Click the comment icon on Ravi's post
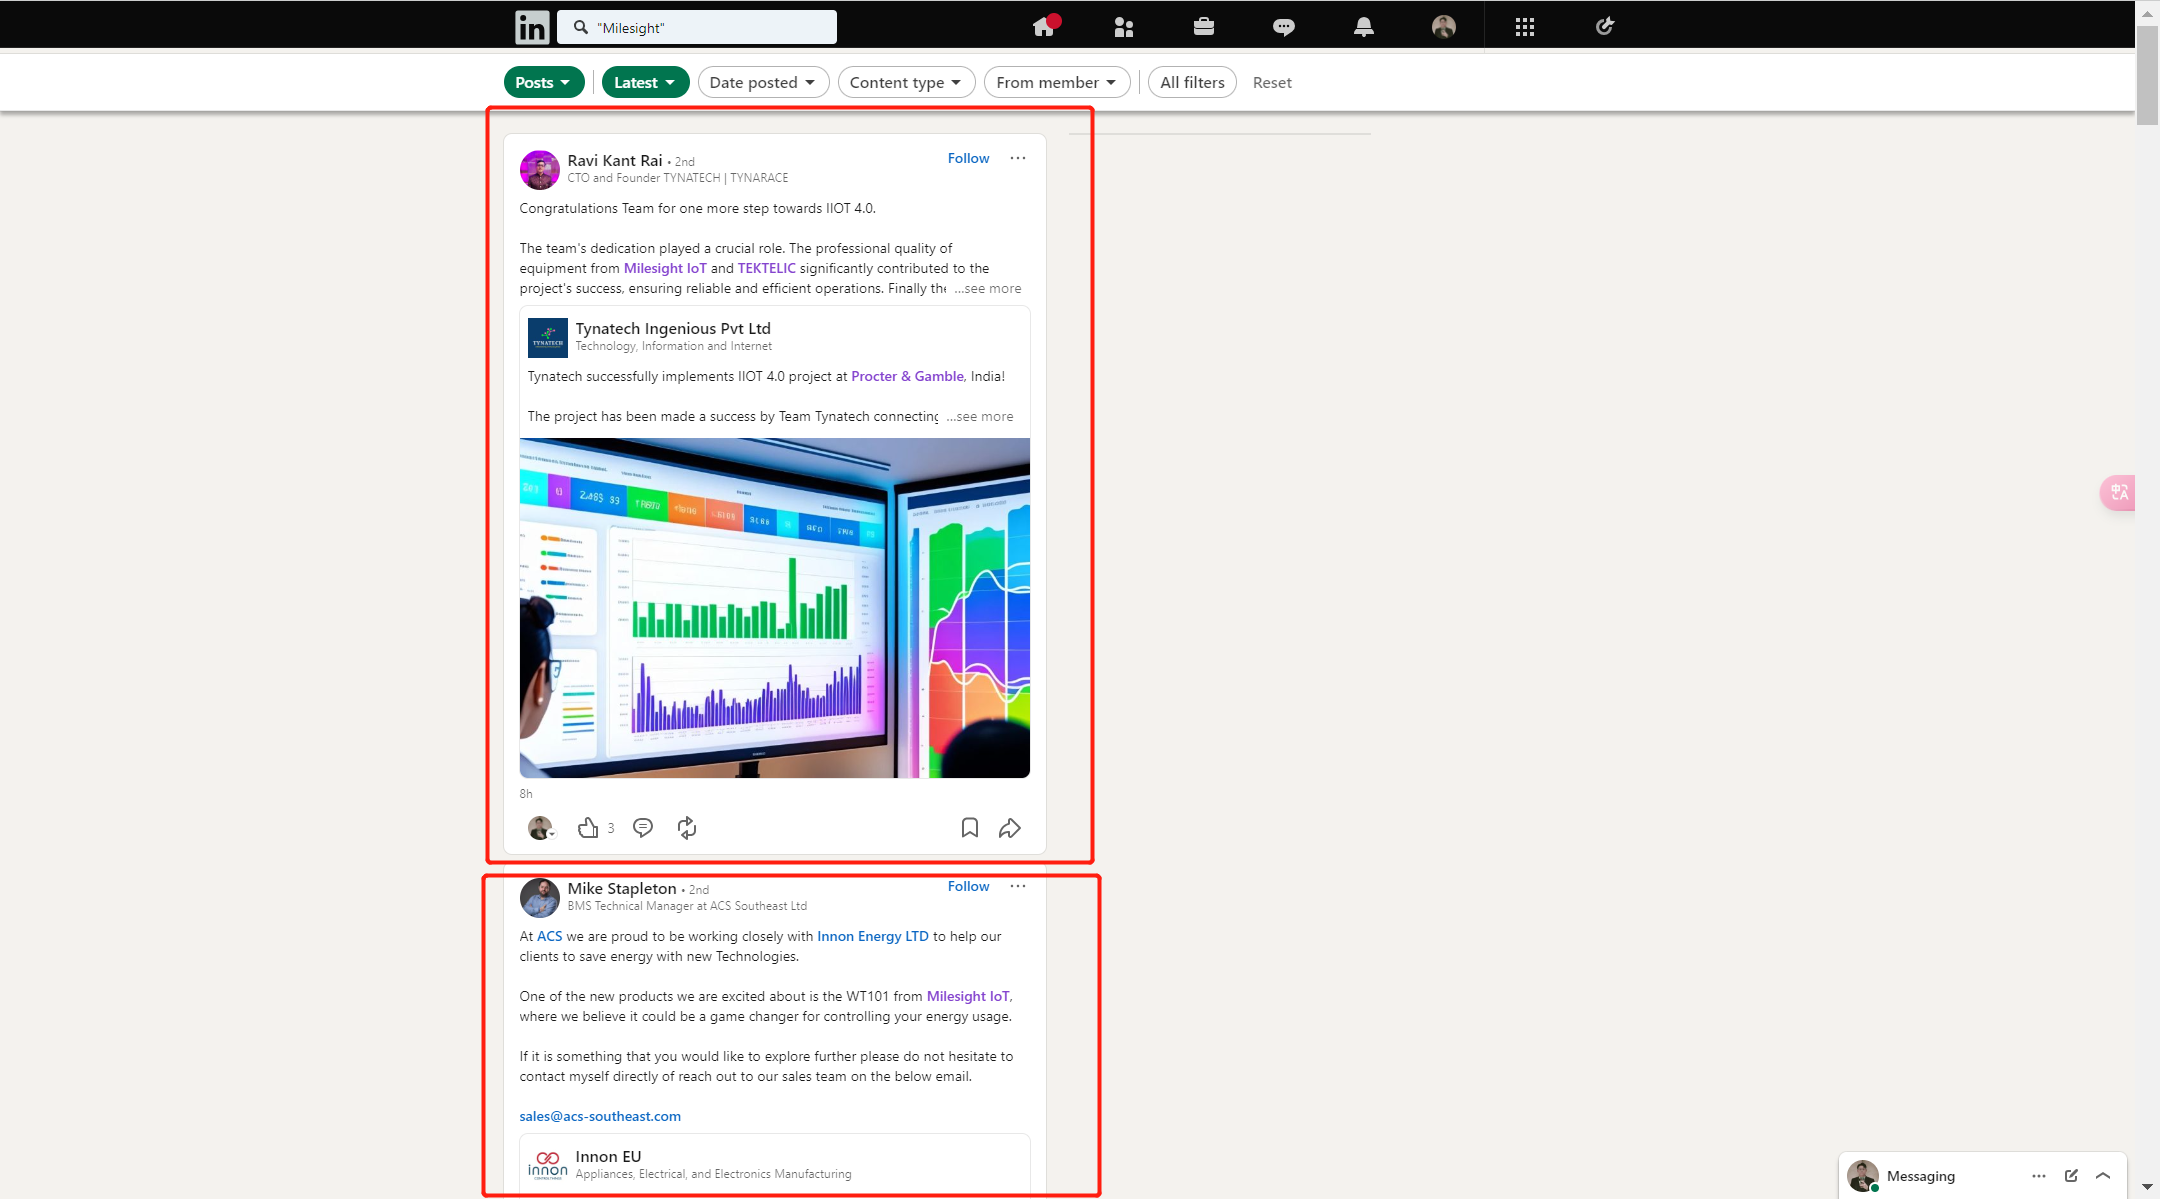This screenshot has height=1199, width=2160. 643,828
